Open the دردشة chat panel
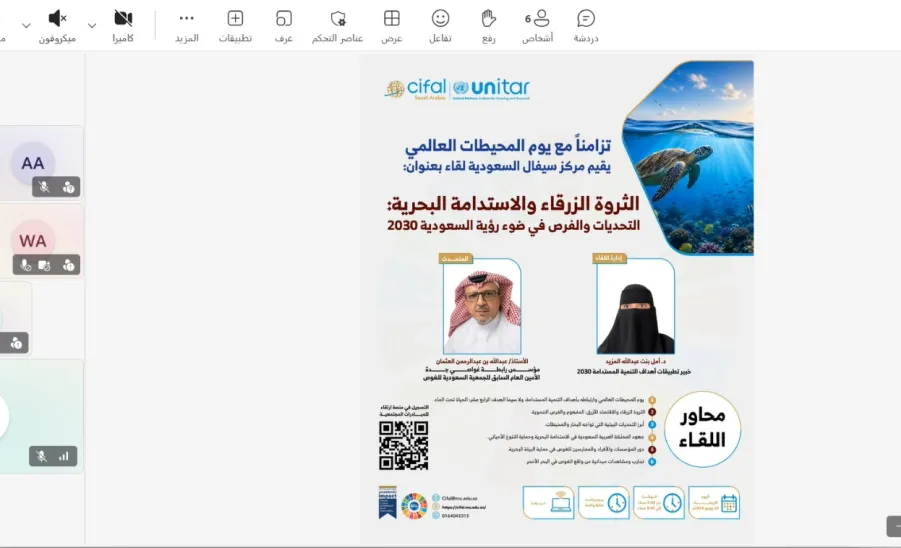Image resolution: width=901 pixels, height=548 pixels. (586, 26)
